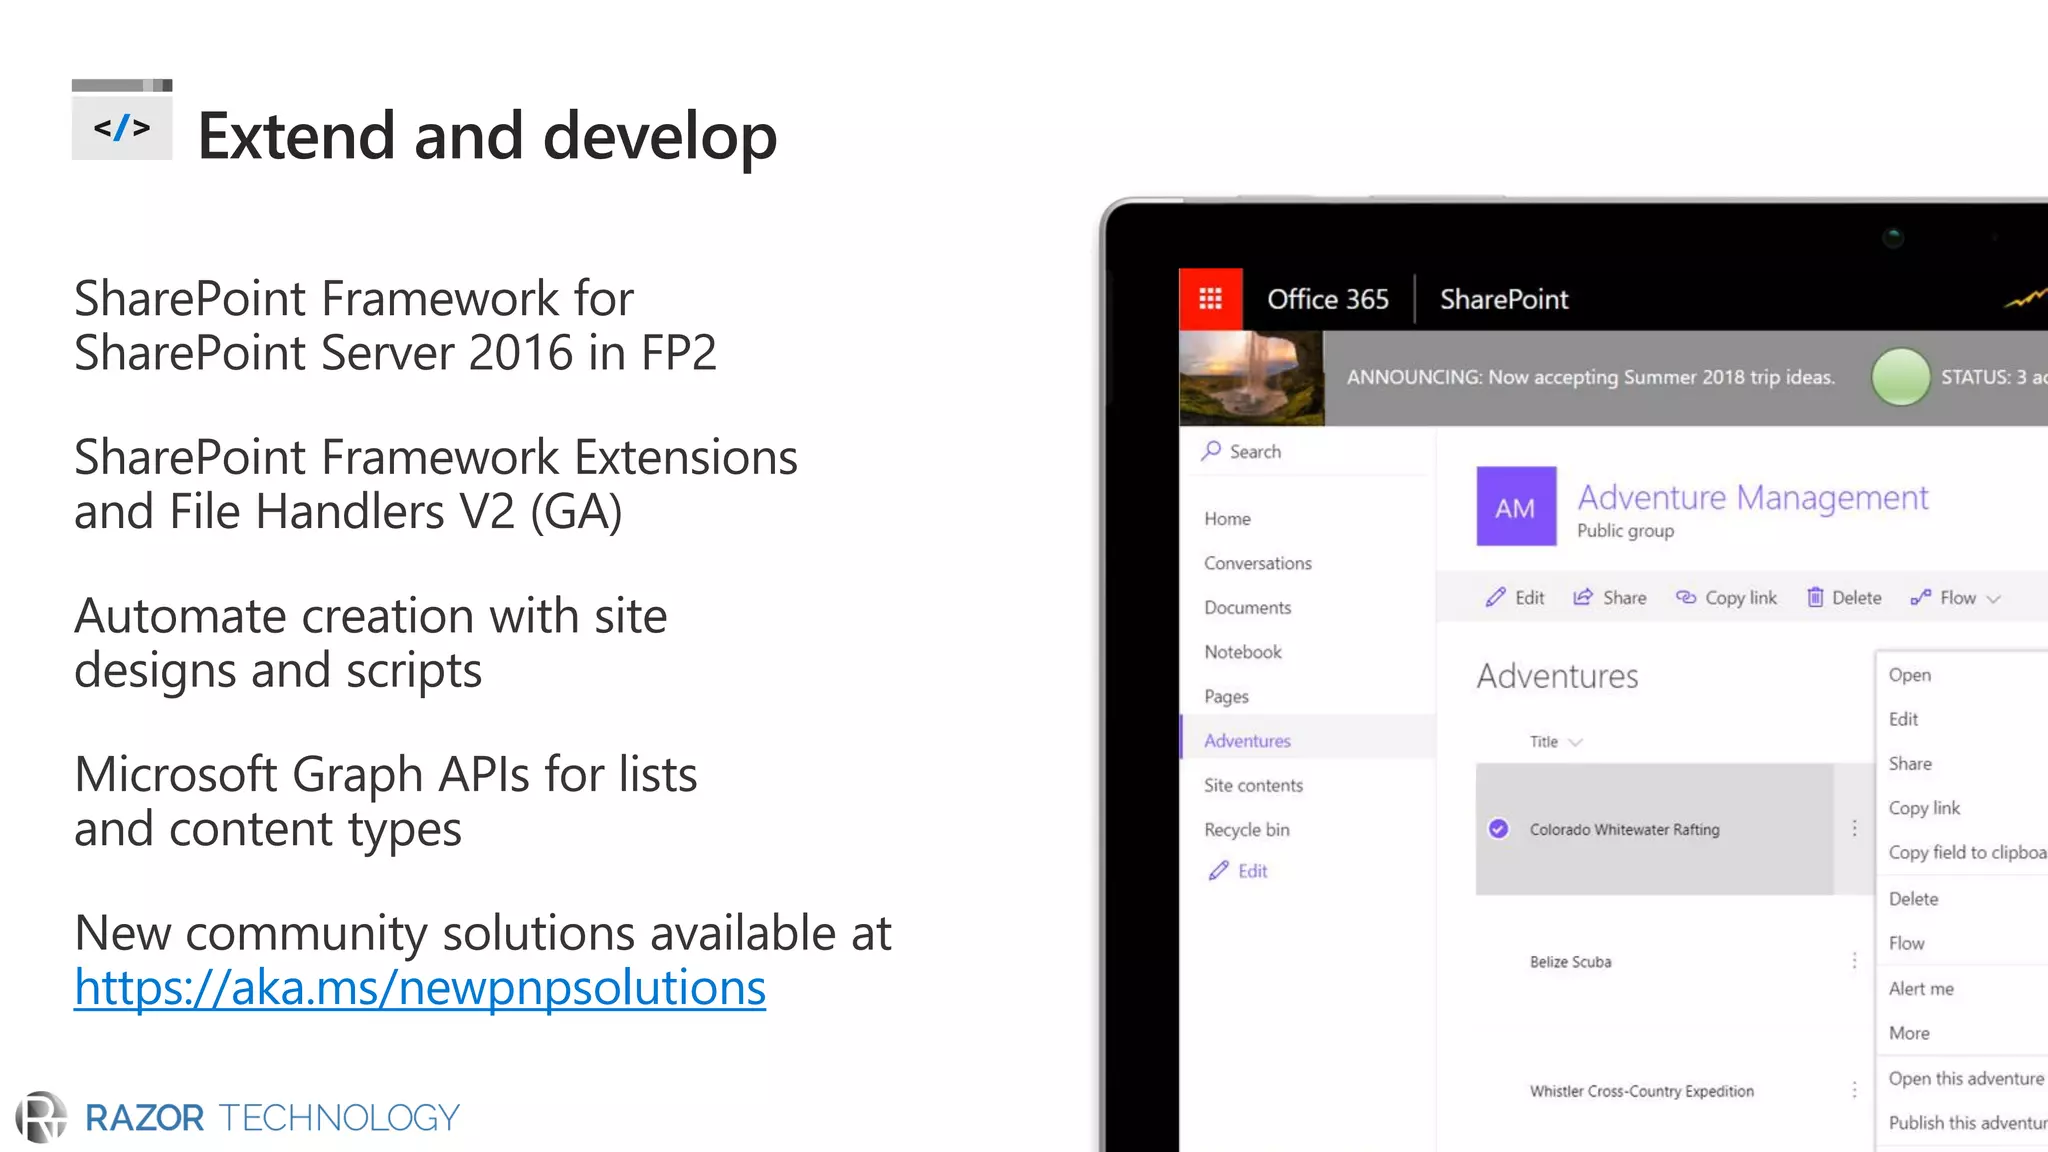This screenshot has width=2048, height=1152.
Task: Click the code brackets icon beside the title
Action: pyautogui.click(x=122, y=120)
